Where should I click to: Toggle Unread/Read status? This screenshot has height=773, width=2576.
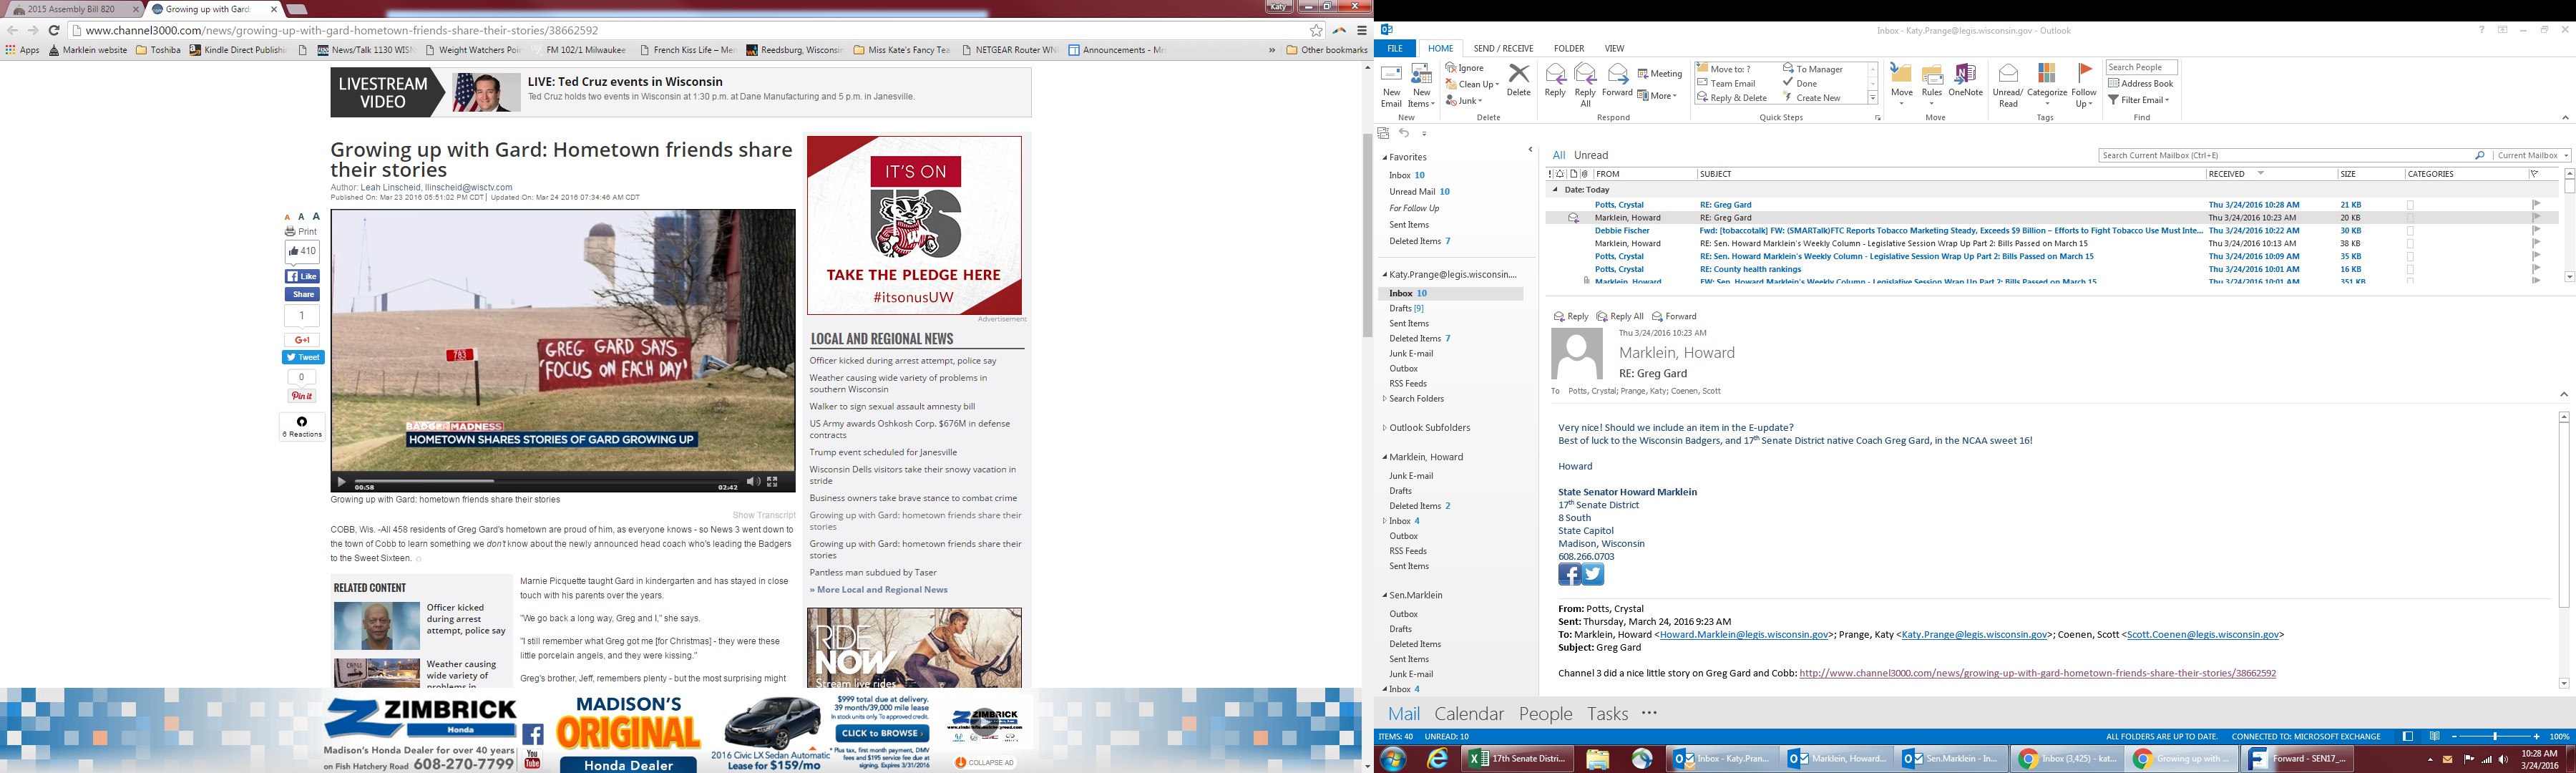pyautogui.click(x=2008, y=85)
